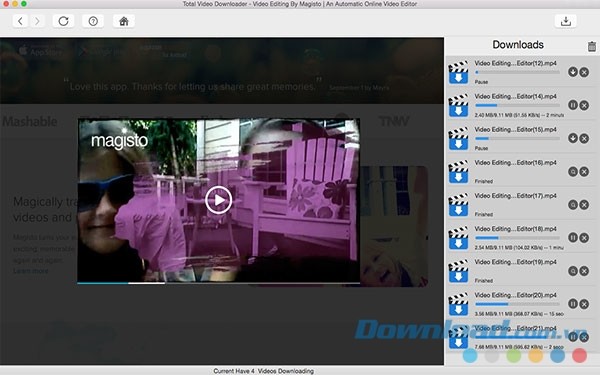600x375 pixels.
Task: Click the clapperboard icon for Editor(15).mp4
Action: pyautogui.click(x=458, y=138)
